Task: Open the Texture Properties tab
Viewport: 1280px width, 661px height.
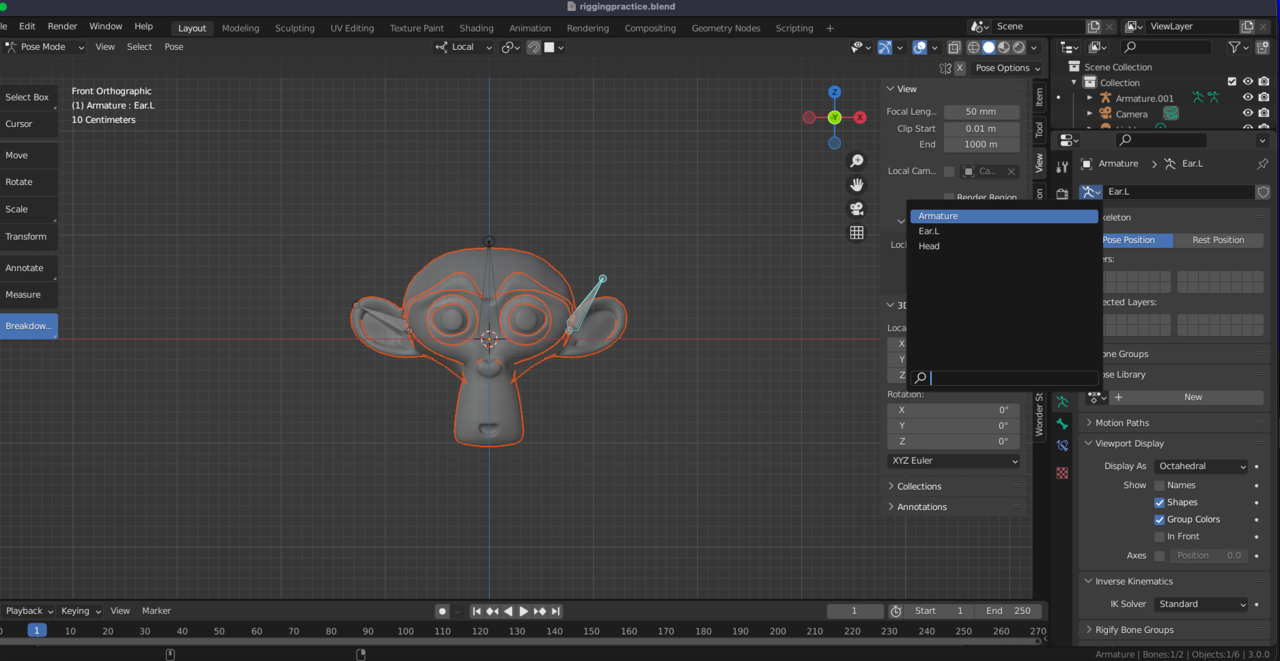Action: point(1061,467)
